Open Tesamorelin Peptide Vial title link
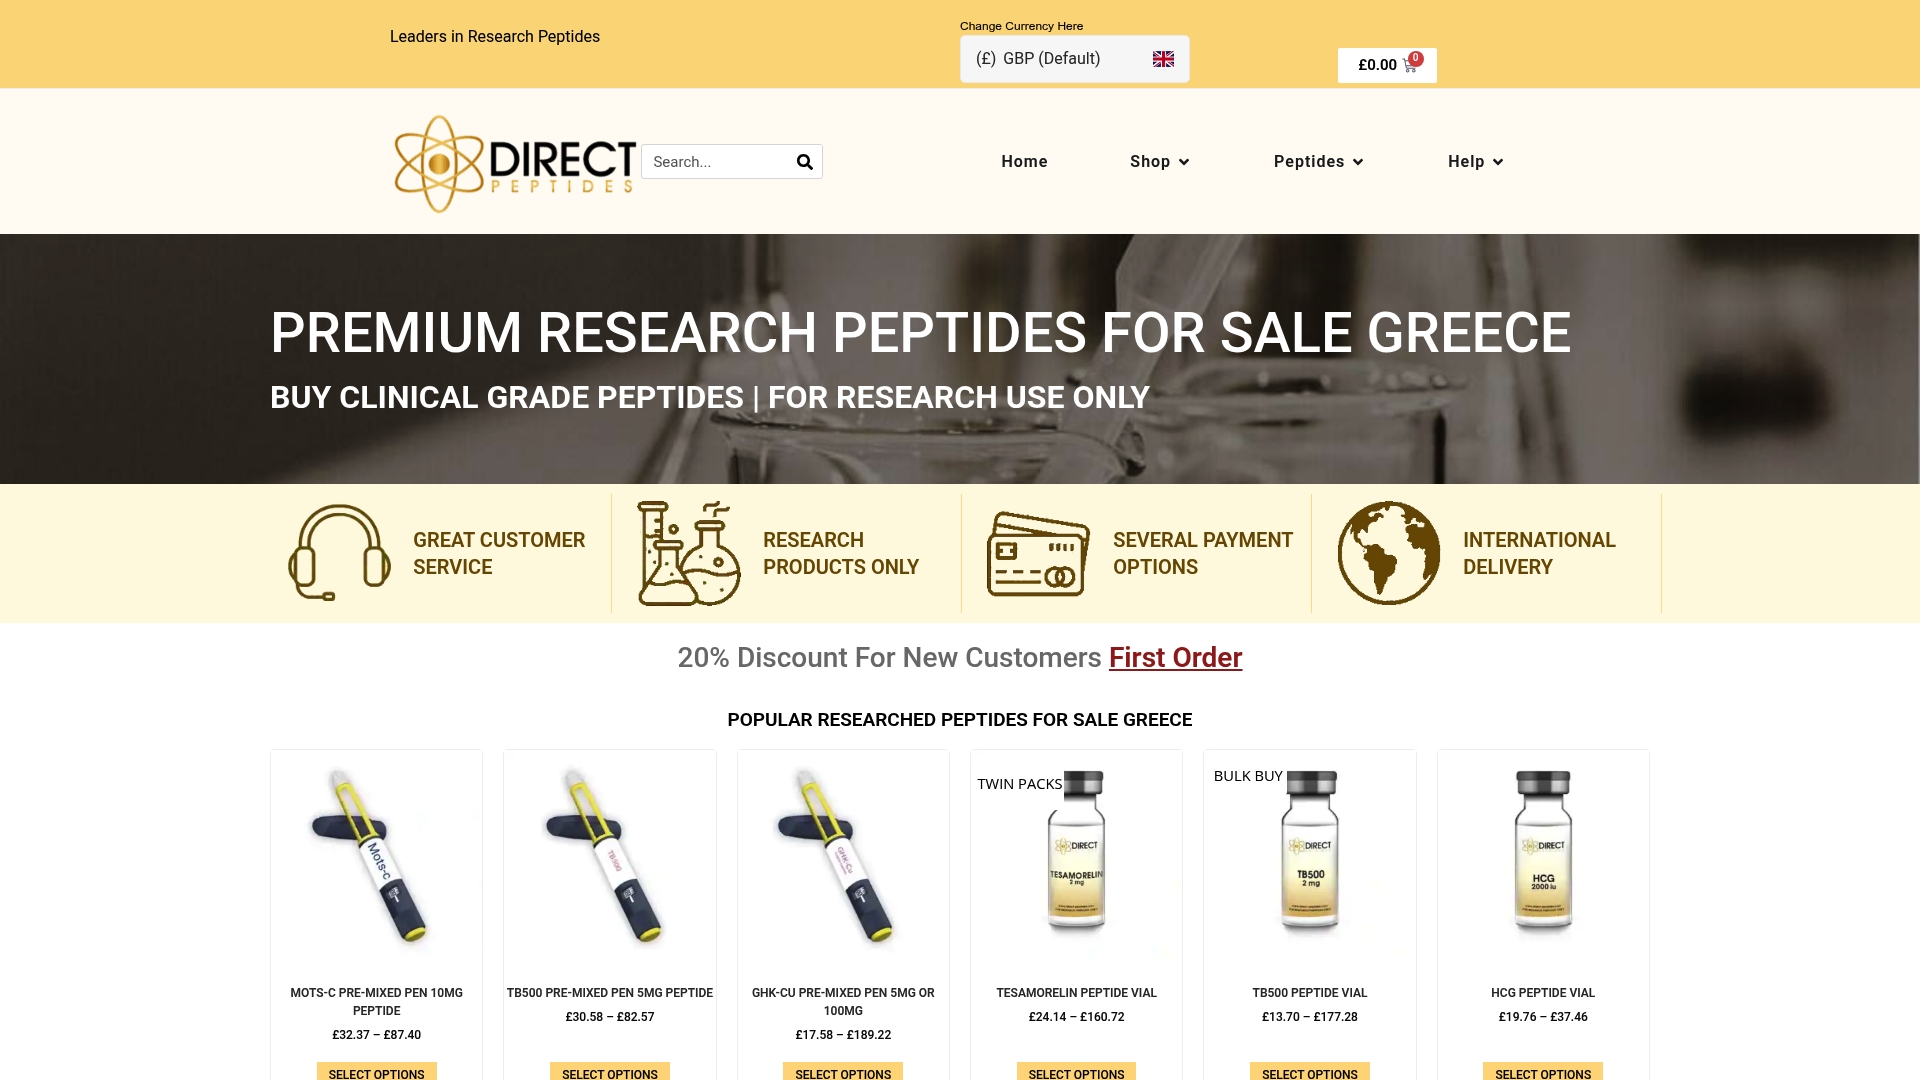1920x1080 pixels. 1076,993
